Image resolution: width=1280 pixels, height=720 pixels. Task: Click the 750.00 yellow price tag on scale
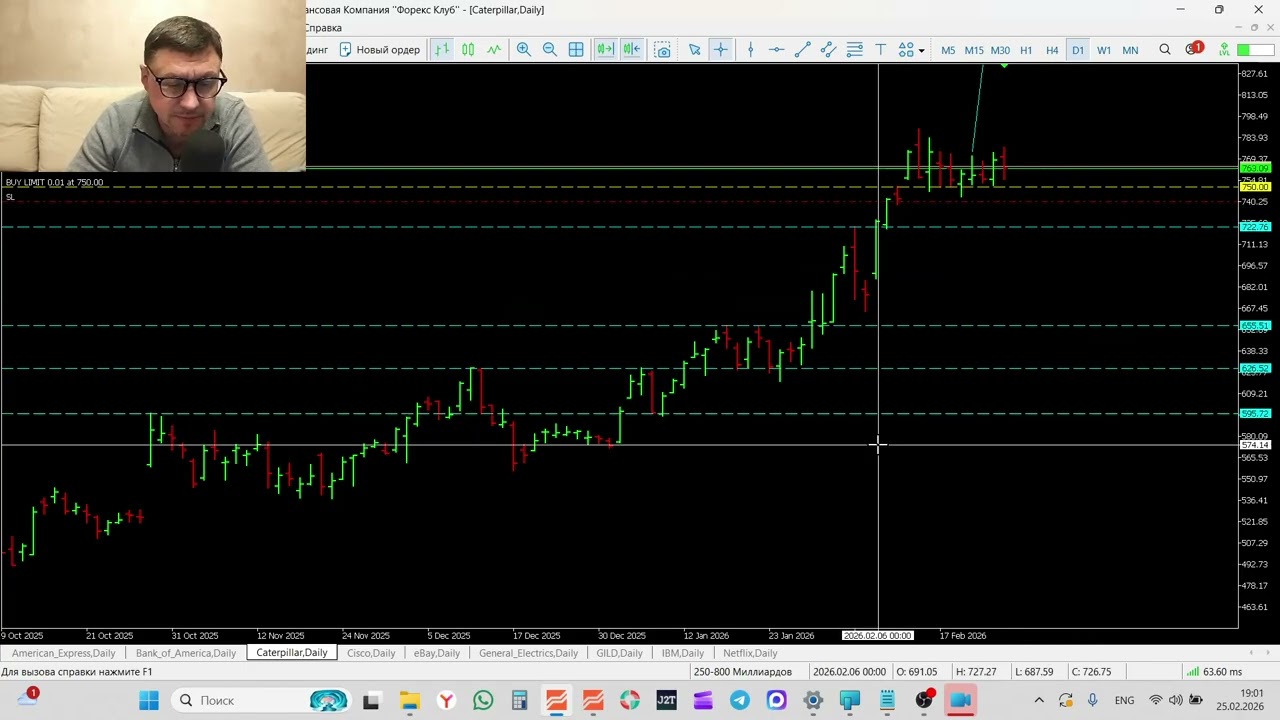pyautogui.click(x=1255, y=188)
